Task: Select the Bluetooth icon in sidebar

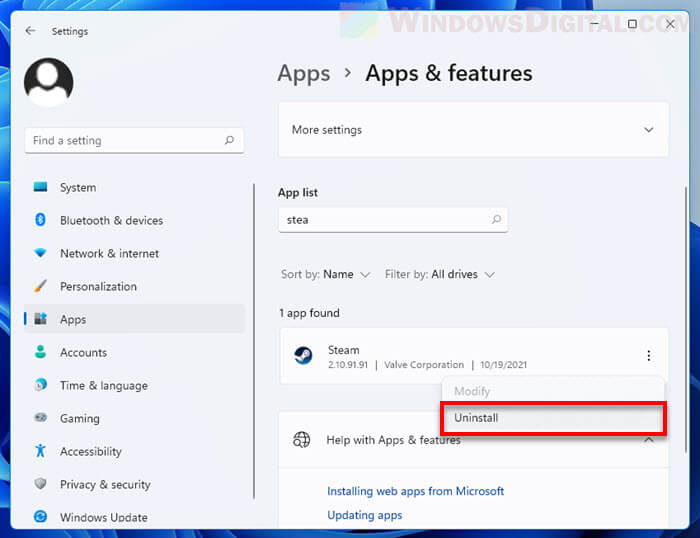Action: point(40,220)
